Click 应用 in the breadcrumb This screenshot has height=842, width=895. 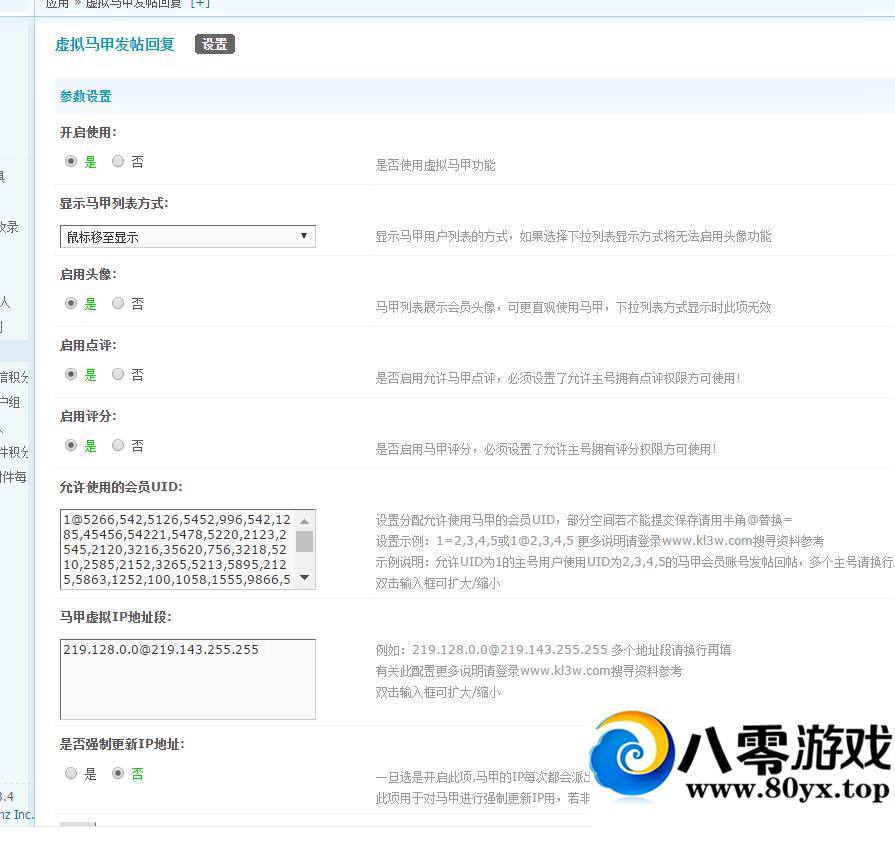coord(57,3)
